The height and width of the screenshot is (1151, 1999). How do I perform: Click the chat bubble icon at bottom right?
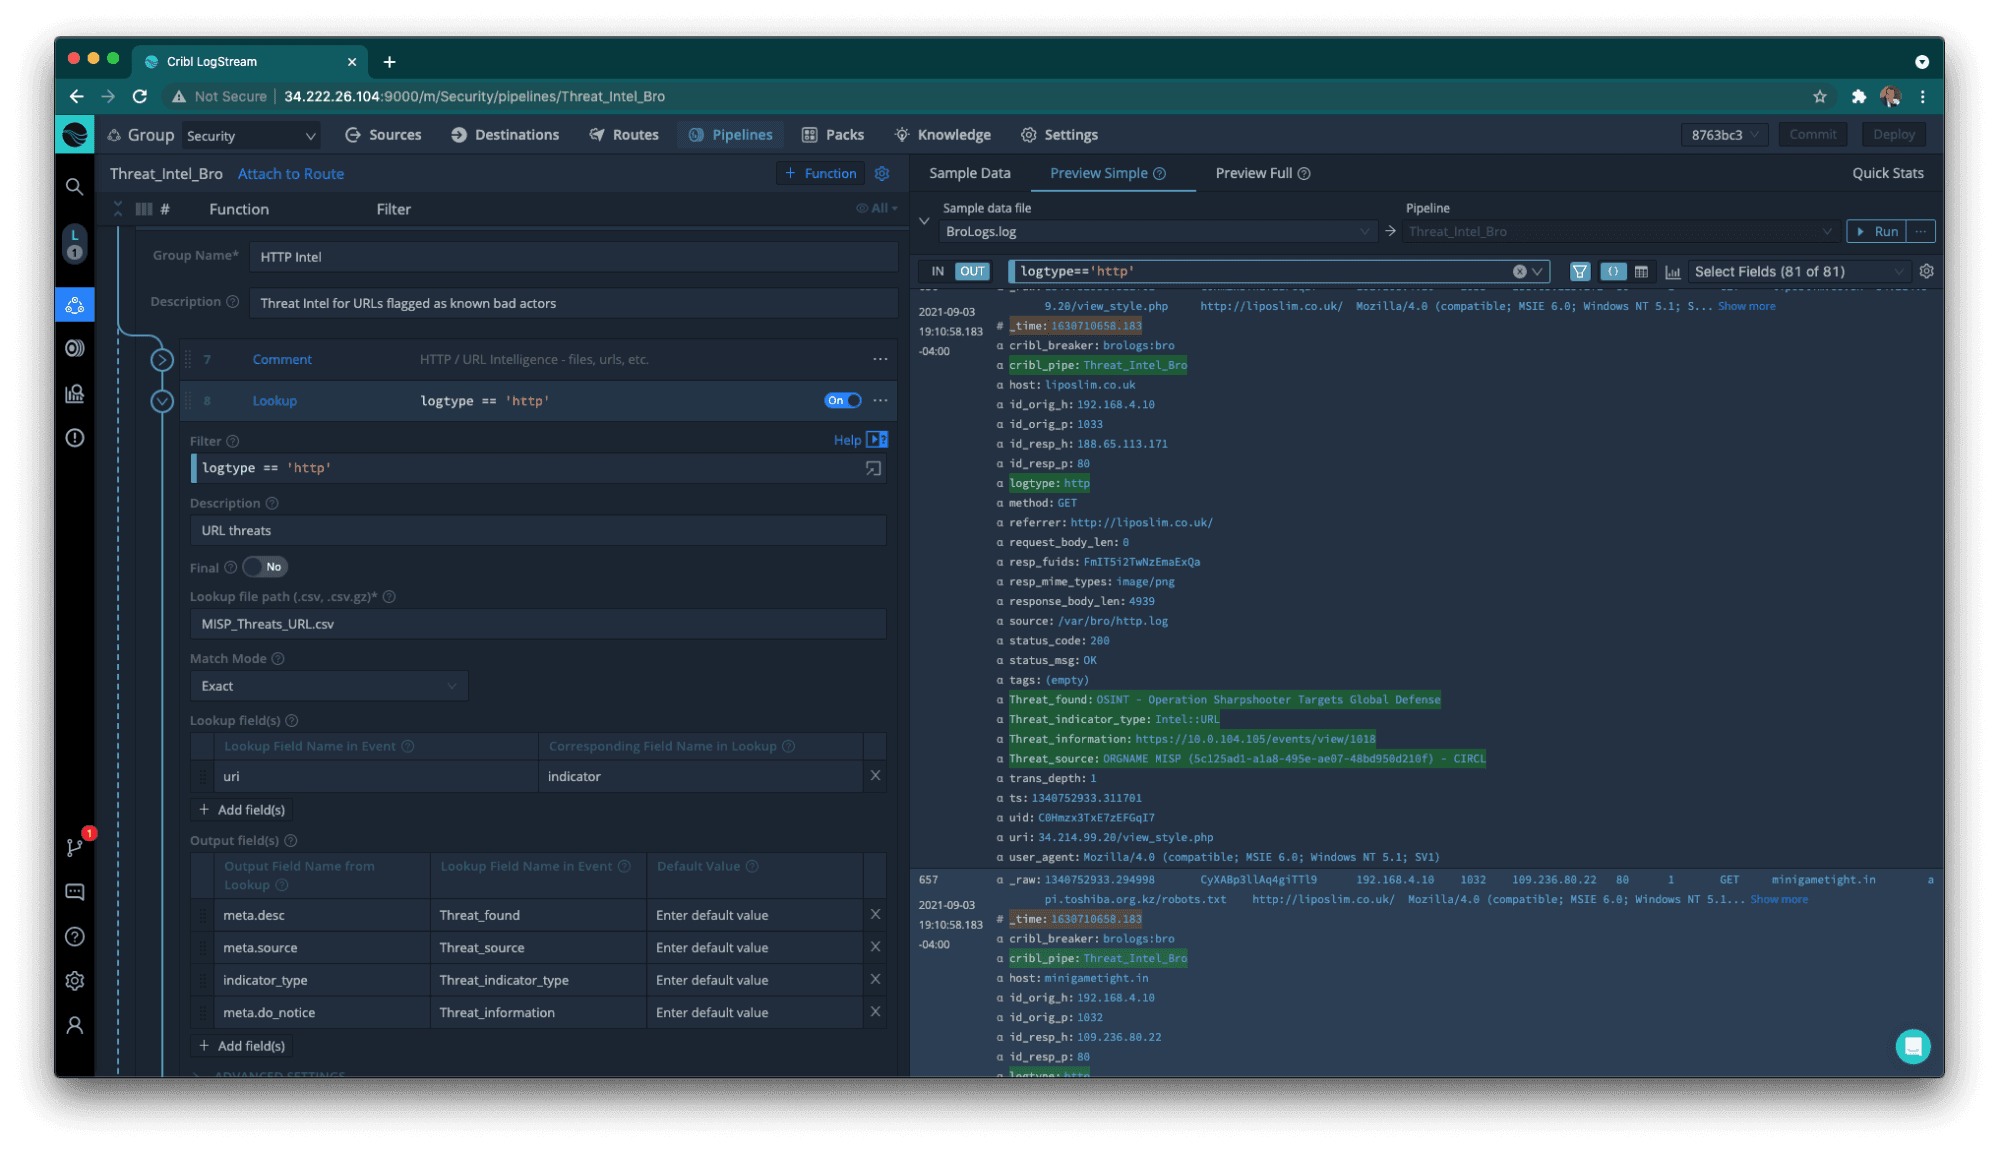coord(1912,1046)
